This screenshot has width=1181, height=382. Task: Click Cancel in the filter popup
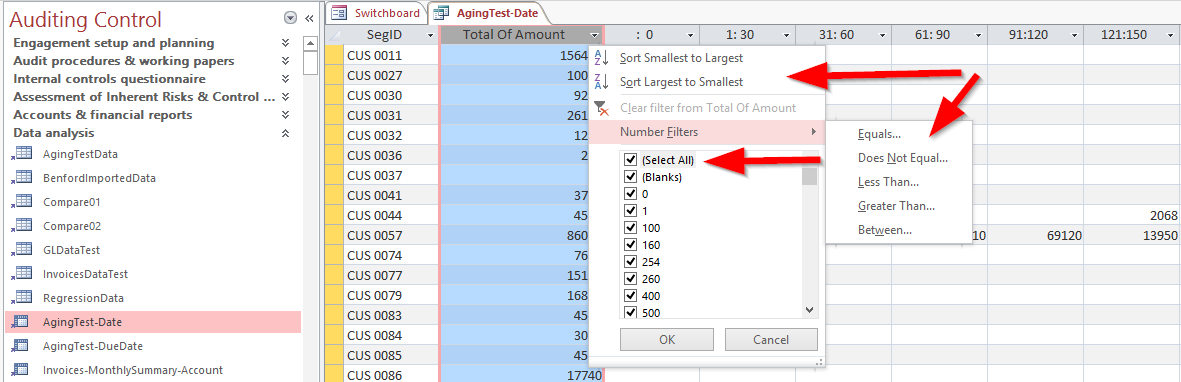point(771,340)
